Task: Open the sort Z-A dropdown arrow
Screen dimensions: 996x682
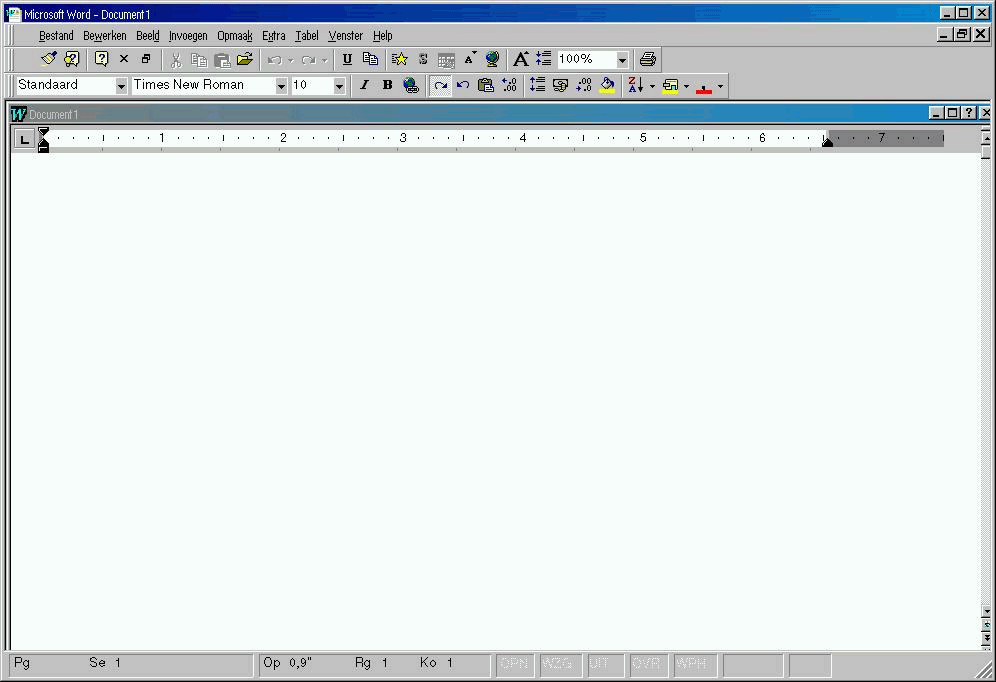Action: coord(652,86)
